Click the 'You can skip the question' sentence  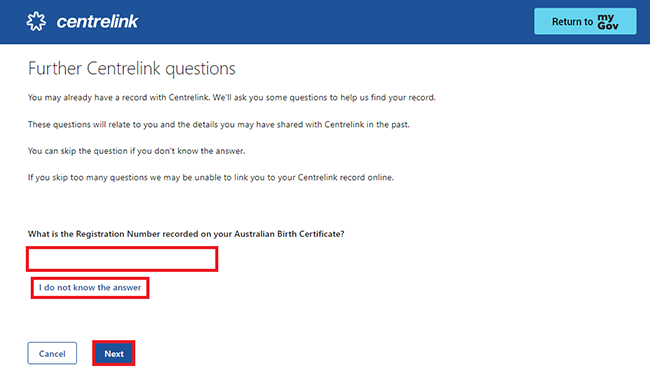(136, 151)
